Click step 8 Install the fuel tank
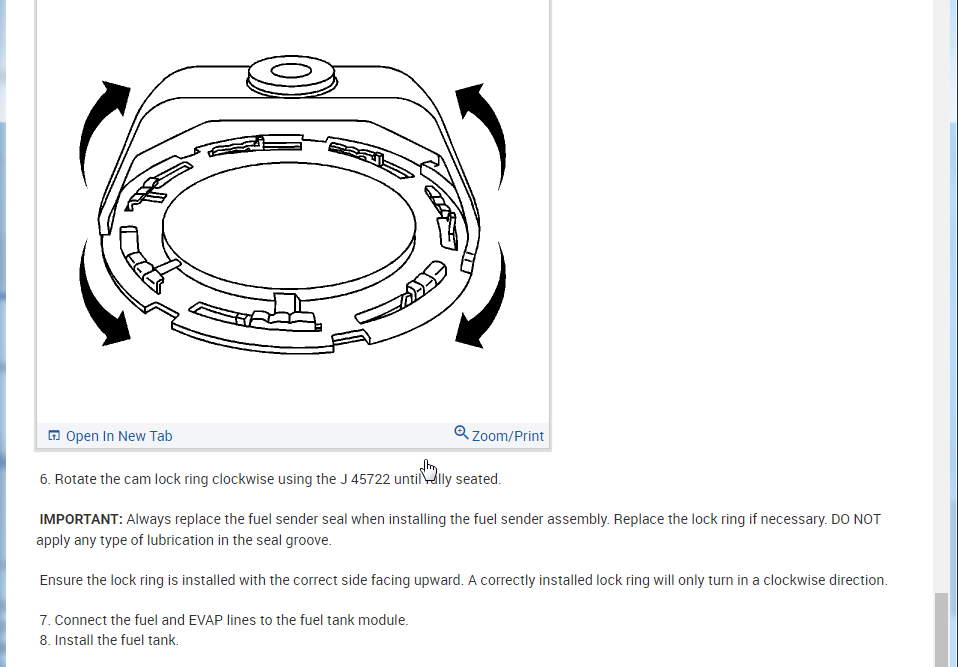This screenshot has width=958, height=667. point(109,640)
